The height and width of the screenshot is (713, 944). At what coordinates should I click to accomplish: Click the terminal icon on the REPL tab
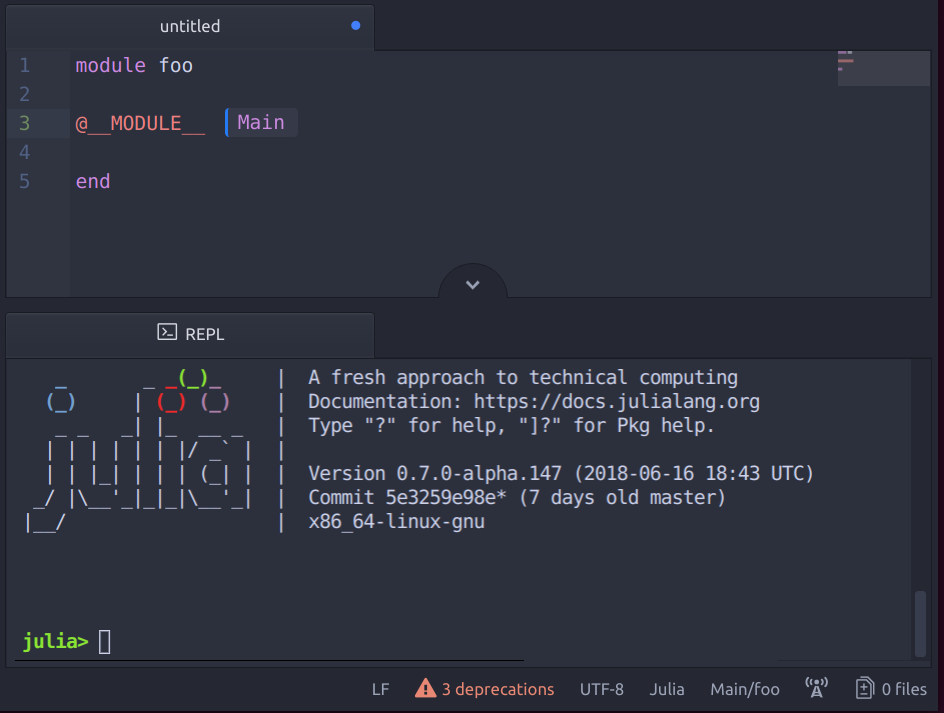pyautogui.click(x=168, y=334)
